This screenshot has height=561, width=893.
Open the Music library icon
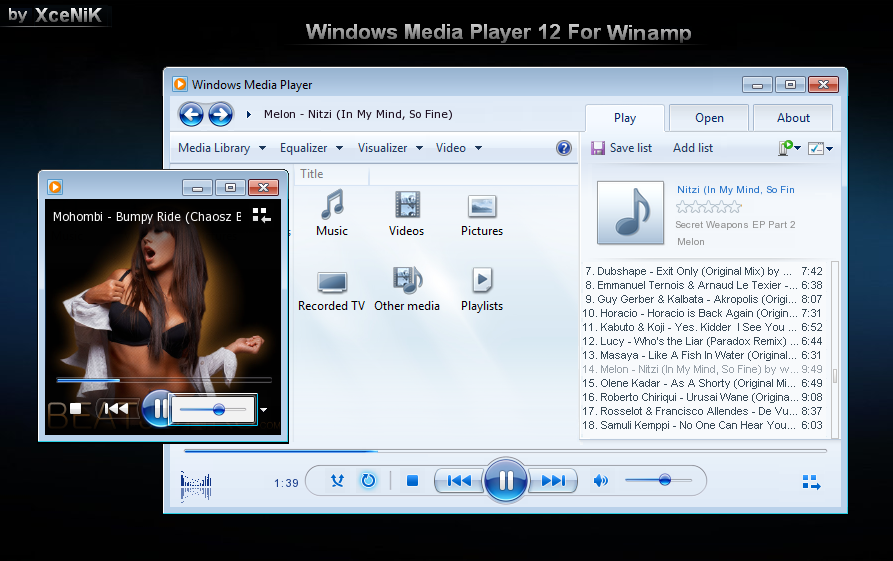(x=332, y=213)
